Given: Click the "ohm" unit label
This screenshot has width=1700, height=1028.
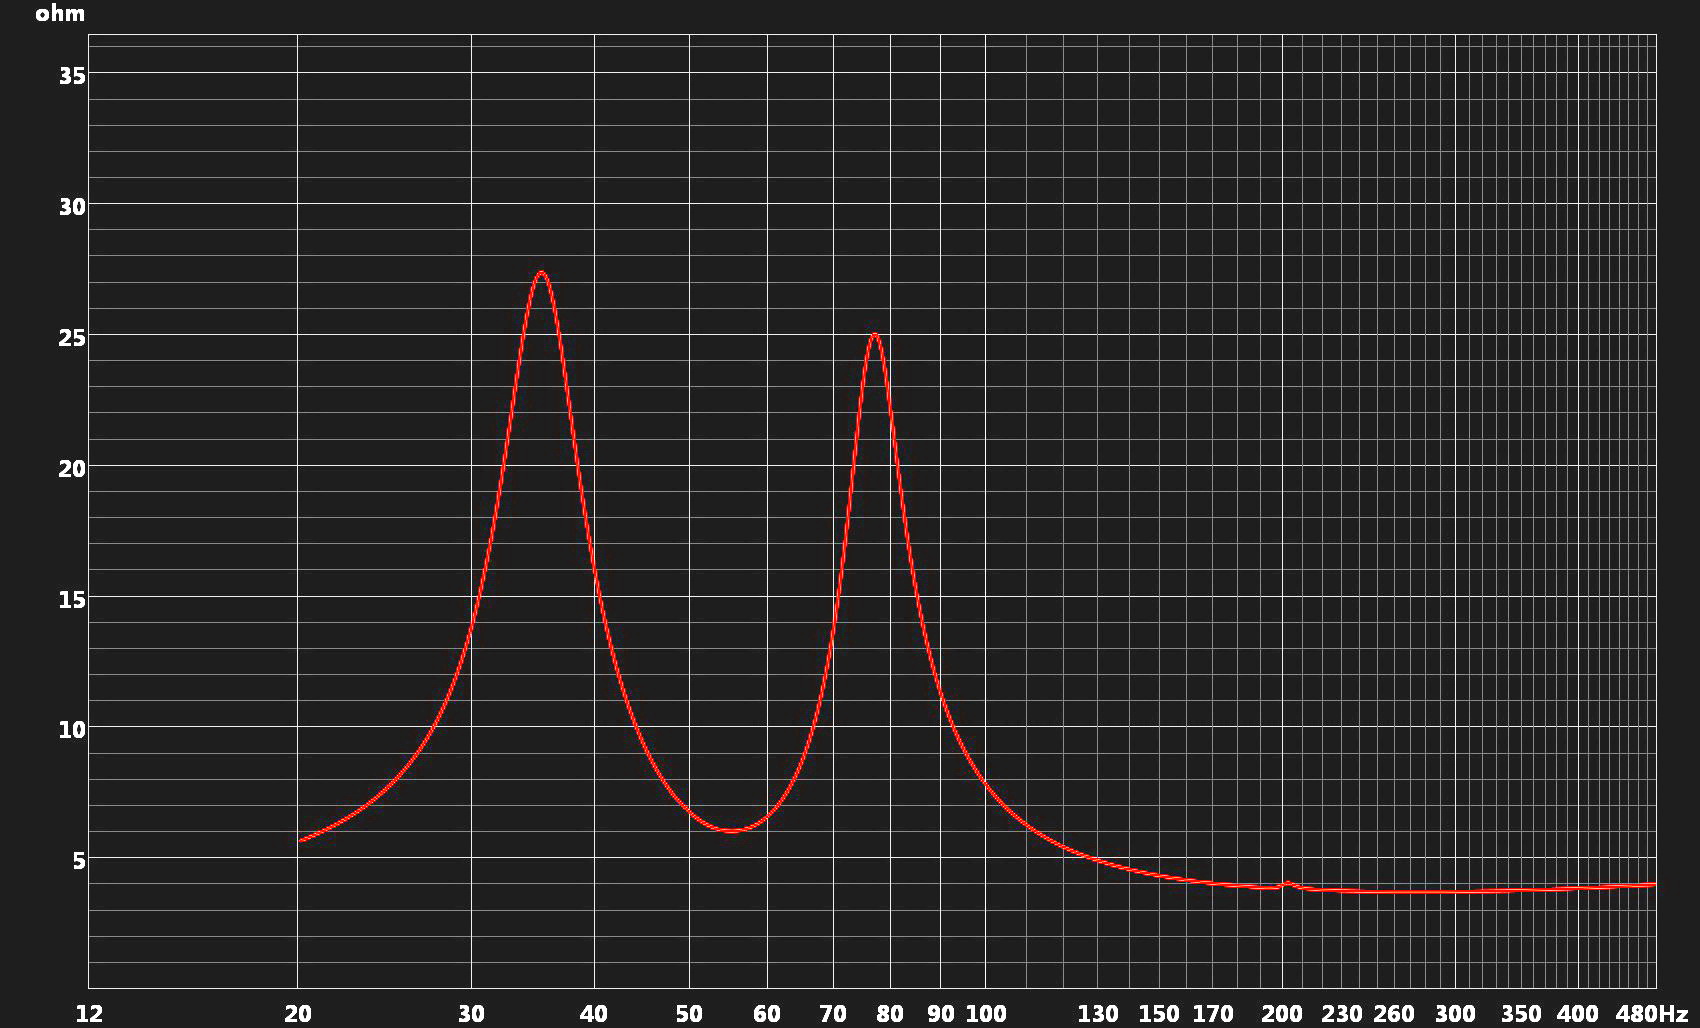Looking at the screenshot, I should click(60, 14).
